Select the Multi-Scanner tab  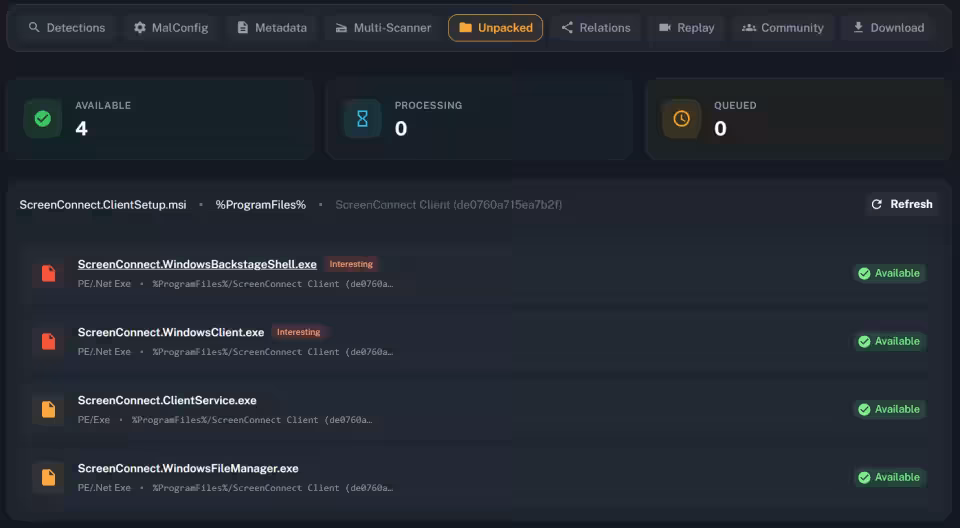(x=383, y=28)
